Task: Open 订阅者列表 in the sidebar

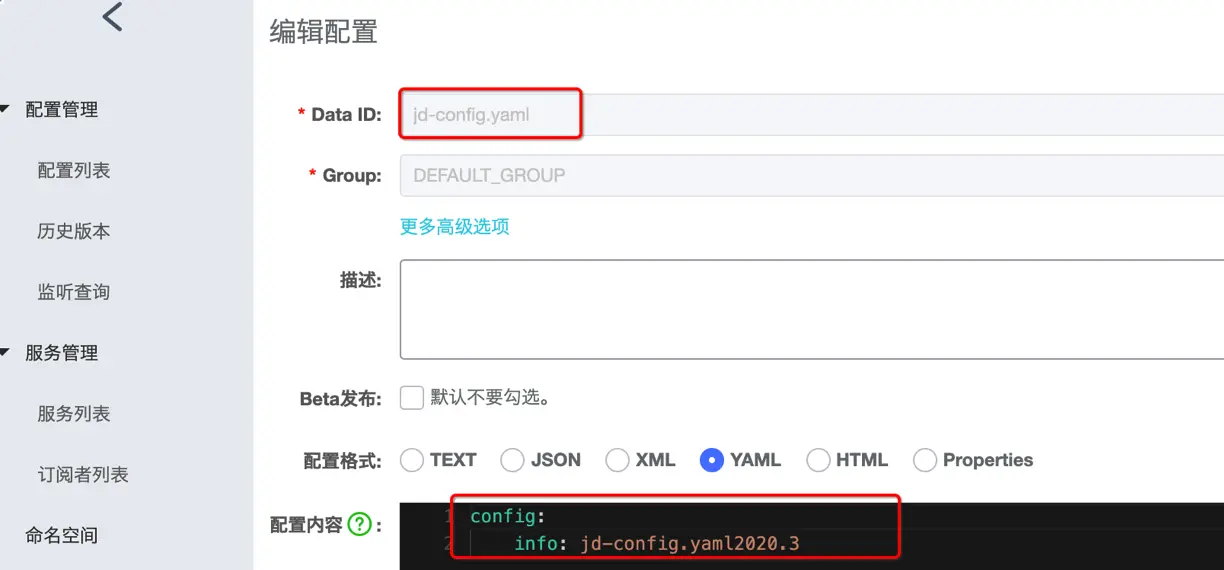Action: click(x=83, y=475)
